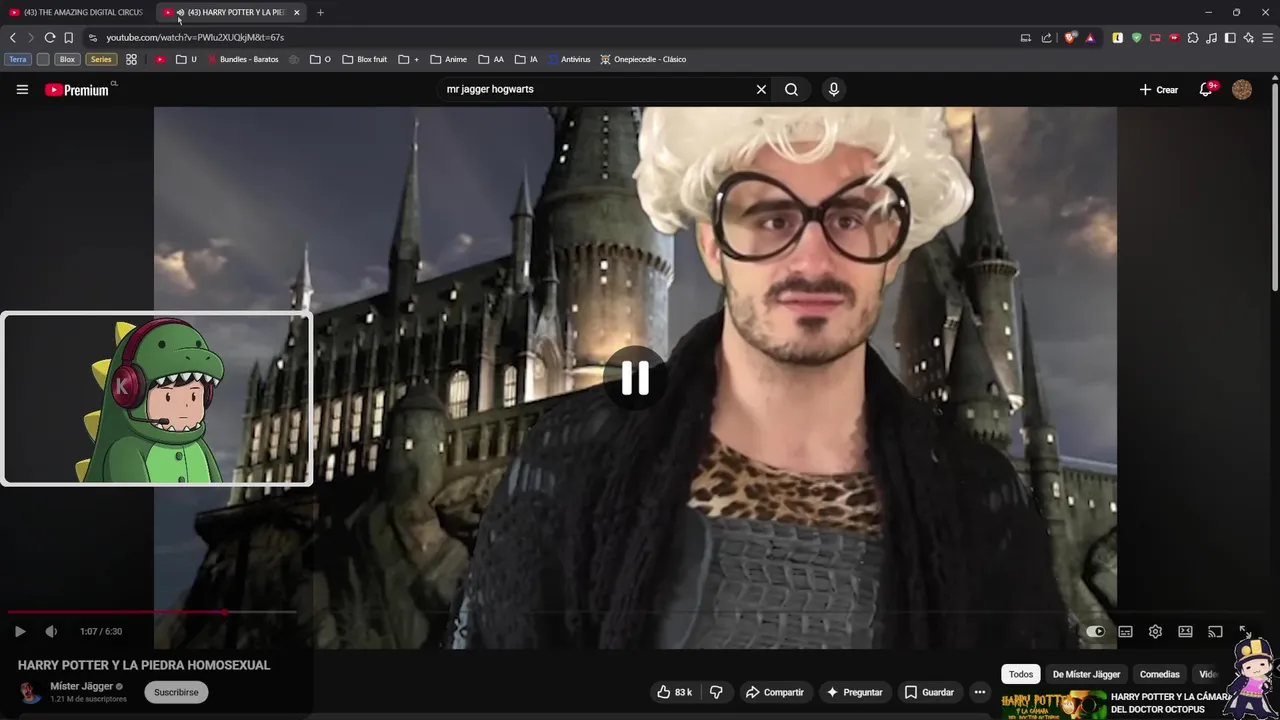Play the video from control bar
The width and height of the screenshot is (1280, 720).
(20, 631)
